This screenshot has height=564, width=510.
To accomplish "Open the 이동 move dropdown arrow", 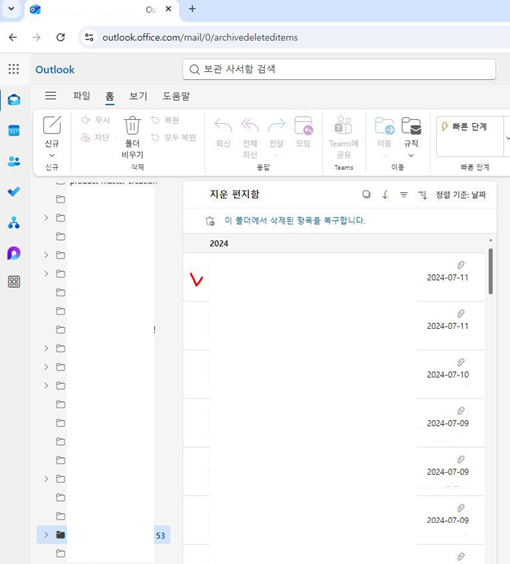I will pos(384,155).
